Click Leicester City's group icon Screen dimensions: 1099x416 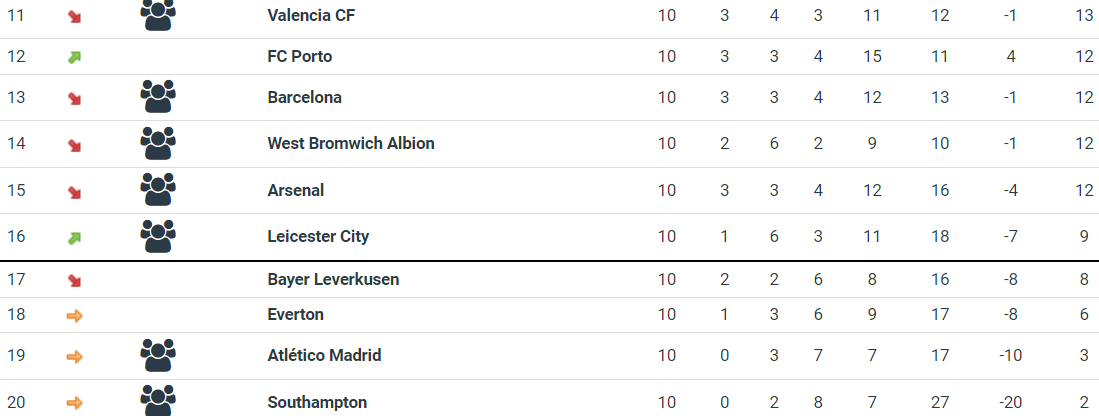158,236
